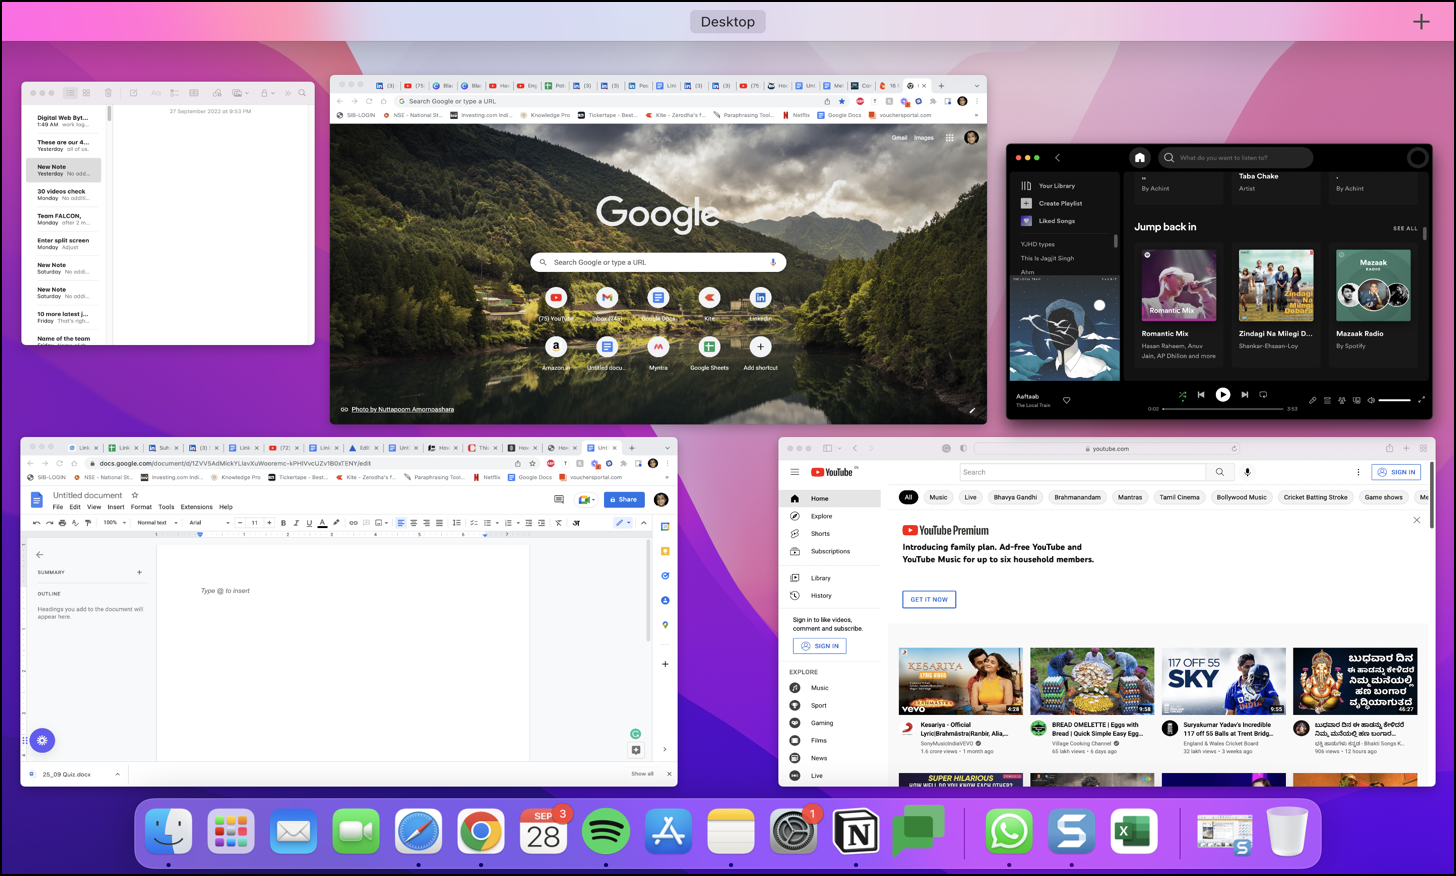The height and width of the screenshot is (876, 1456).
Task: Click GET IT NOW on YouTube Premium banner
Action: (x=929, y=599)
